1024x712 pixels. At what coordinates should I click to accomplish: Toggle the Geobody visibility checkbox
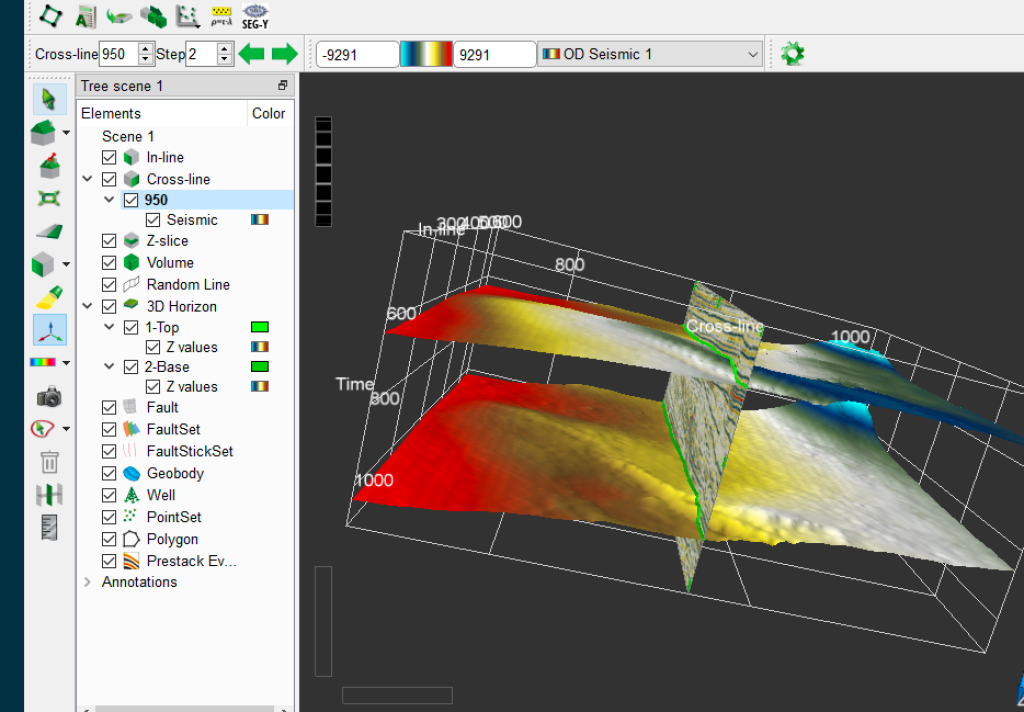(110, 472)
